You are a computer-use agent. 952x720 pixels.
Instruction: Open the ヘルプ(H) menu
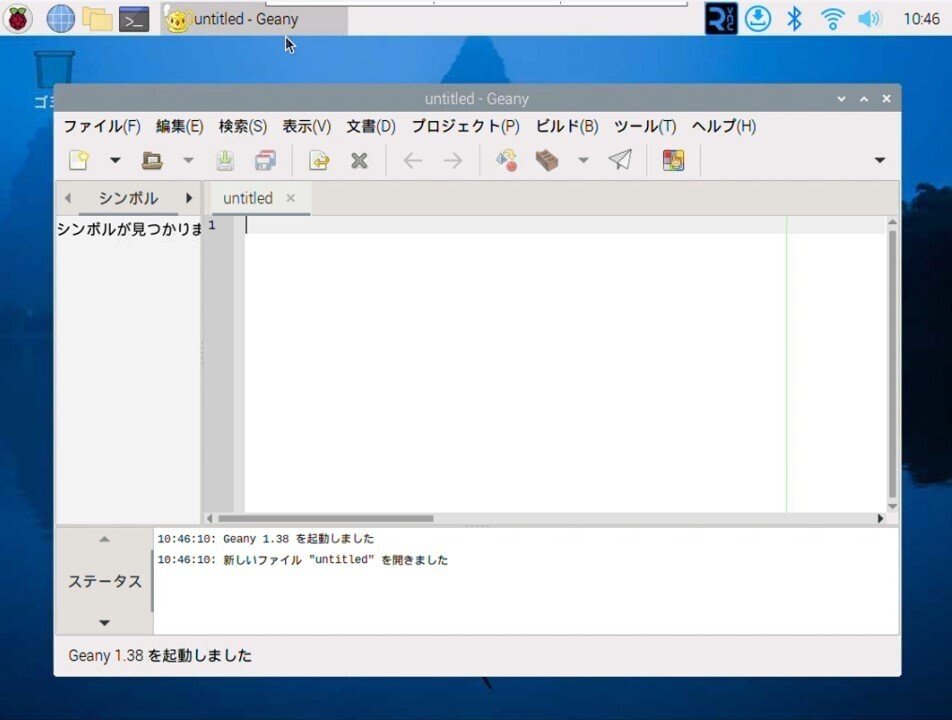click(x=724, y=126)
